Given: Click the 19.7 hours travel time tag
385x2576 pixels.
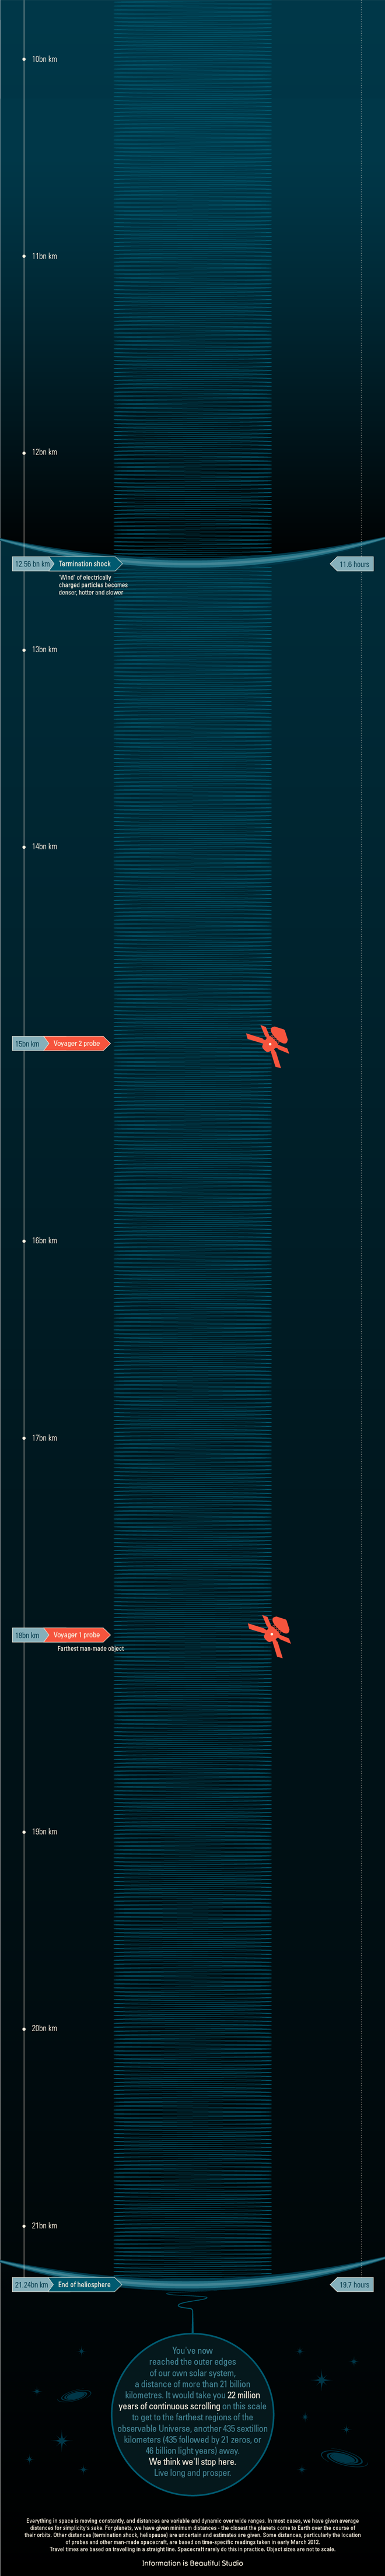Looking at the screenshot, I should pyautogui.click(x=353, y=2284).
